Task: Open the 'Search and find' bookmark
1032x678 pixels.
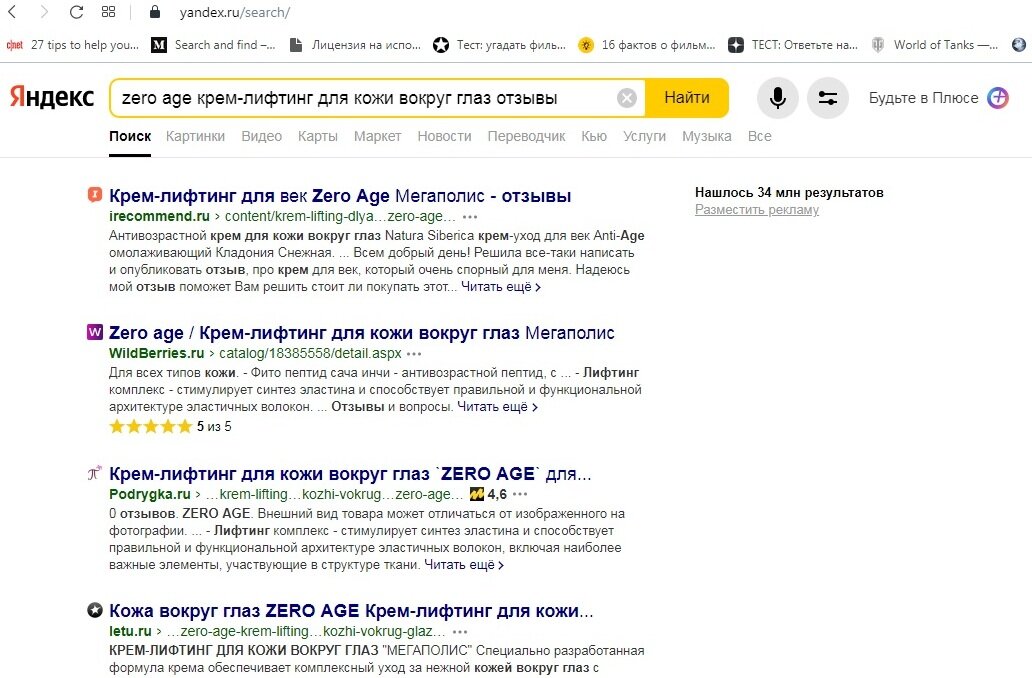Action: click(214, 45)
